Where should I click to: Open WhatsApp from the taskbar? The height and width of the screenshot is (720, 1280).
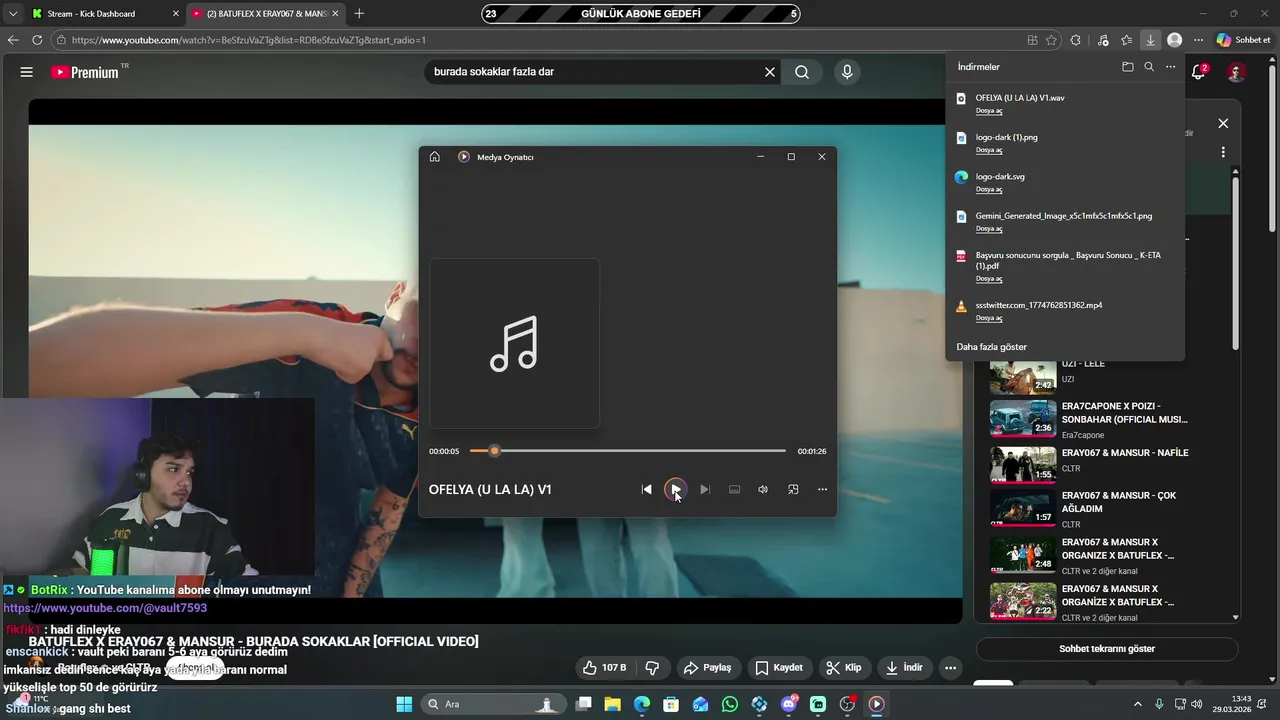click(730, 704)
